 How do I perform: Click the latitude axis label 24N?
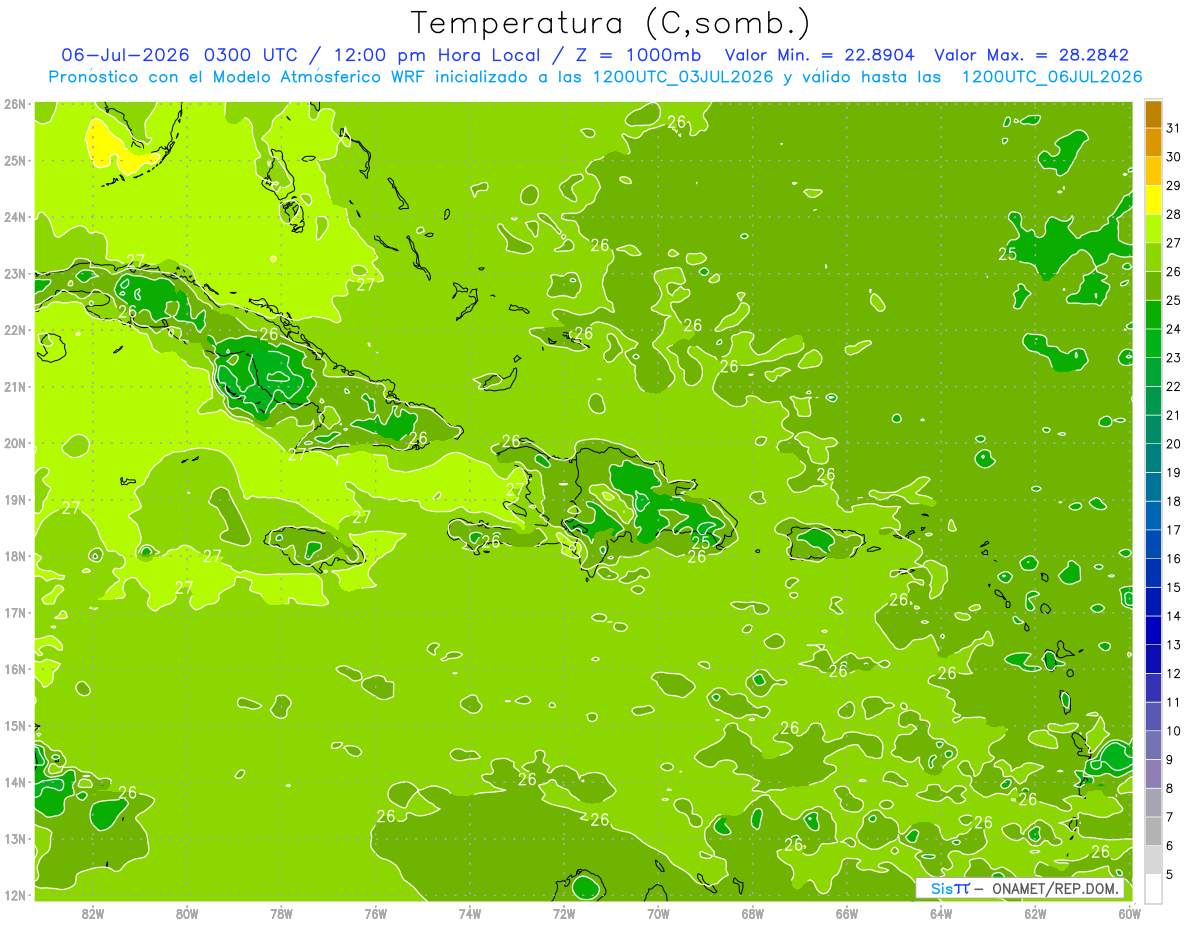tap(15, 216)
